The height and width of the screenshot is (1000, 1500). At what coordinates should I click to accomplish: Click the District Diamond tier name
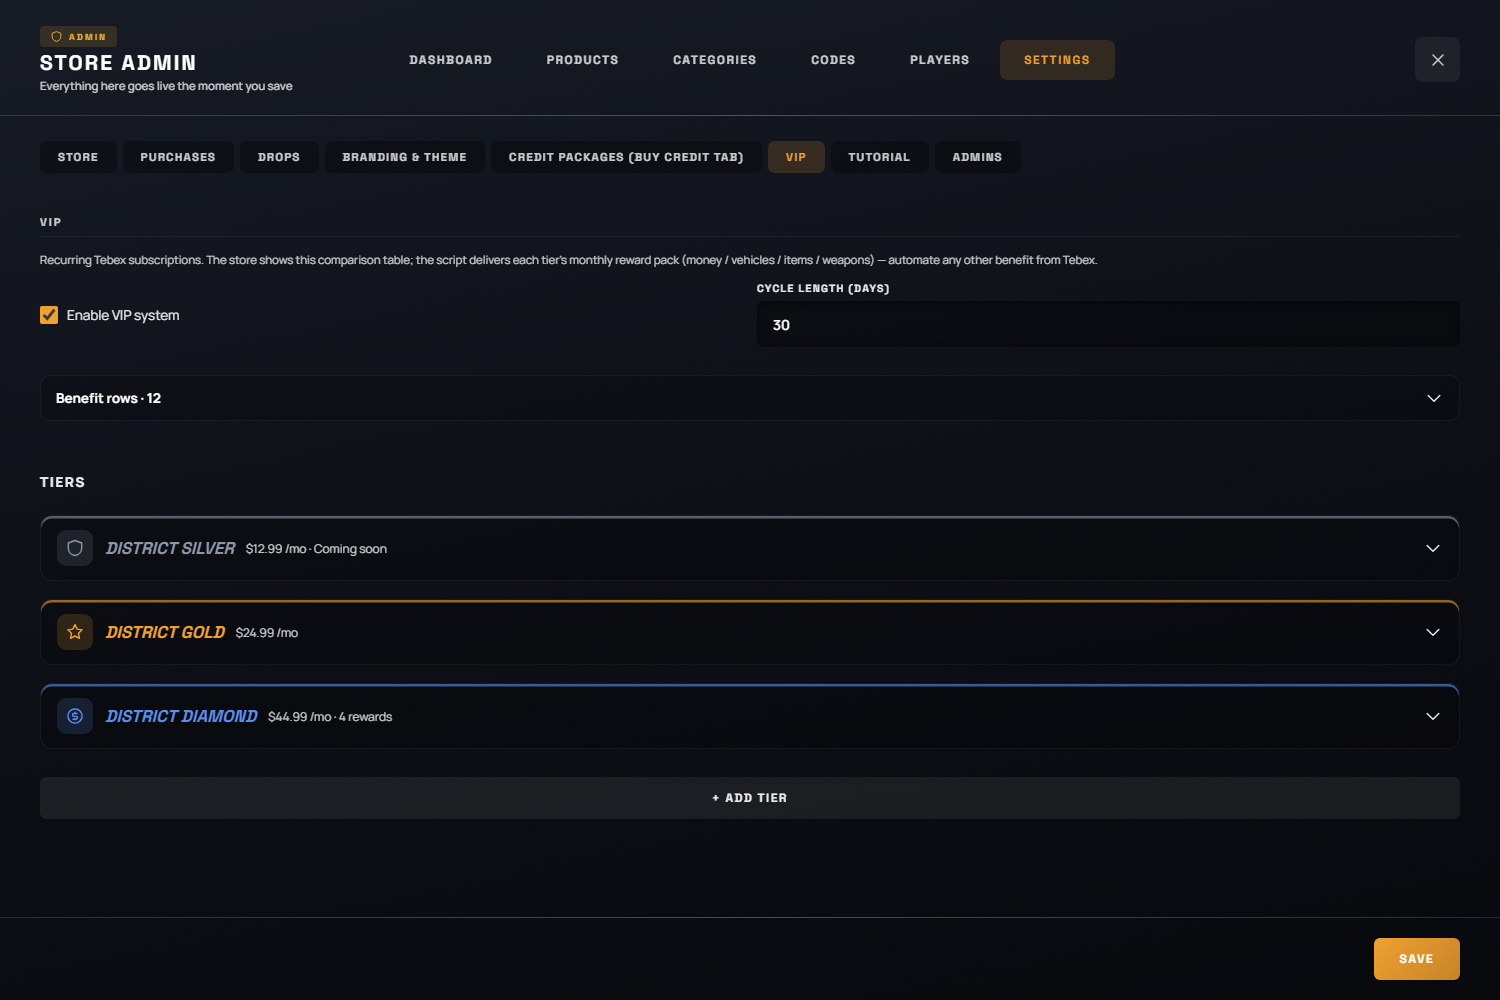click(182, 716)
